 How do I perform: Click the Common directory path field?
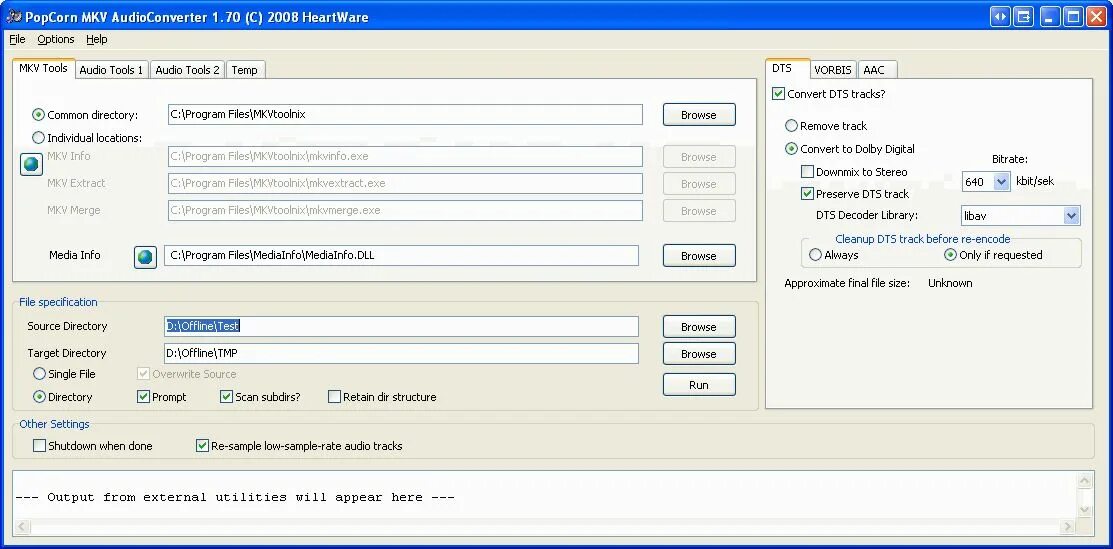[x=405, y=114]
